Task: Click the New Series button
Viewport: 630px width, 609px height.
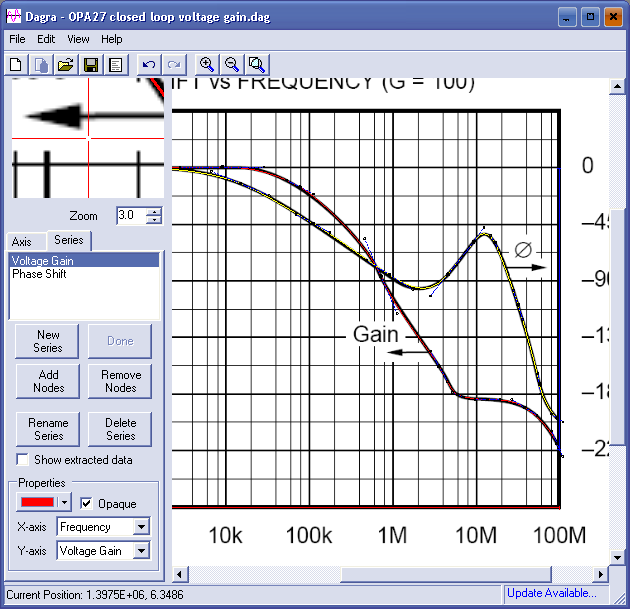Action: click(x=48, y=342)
